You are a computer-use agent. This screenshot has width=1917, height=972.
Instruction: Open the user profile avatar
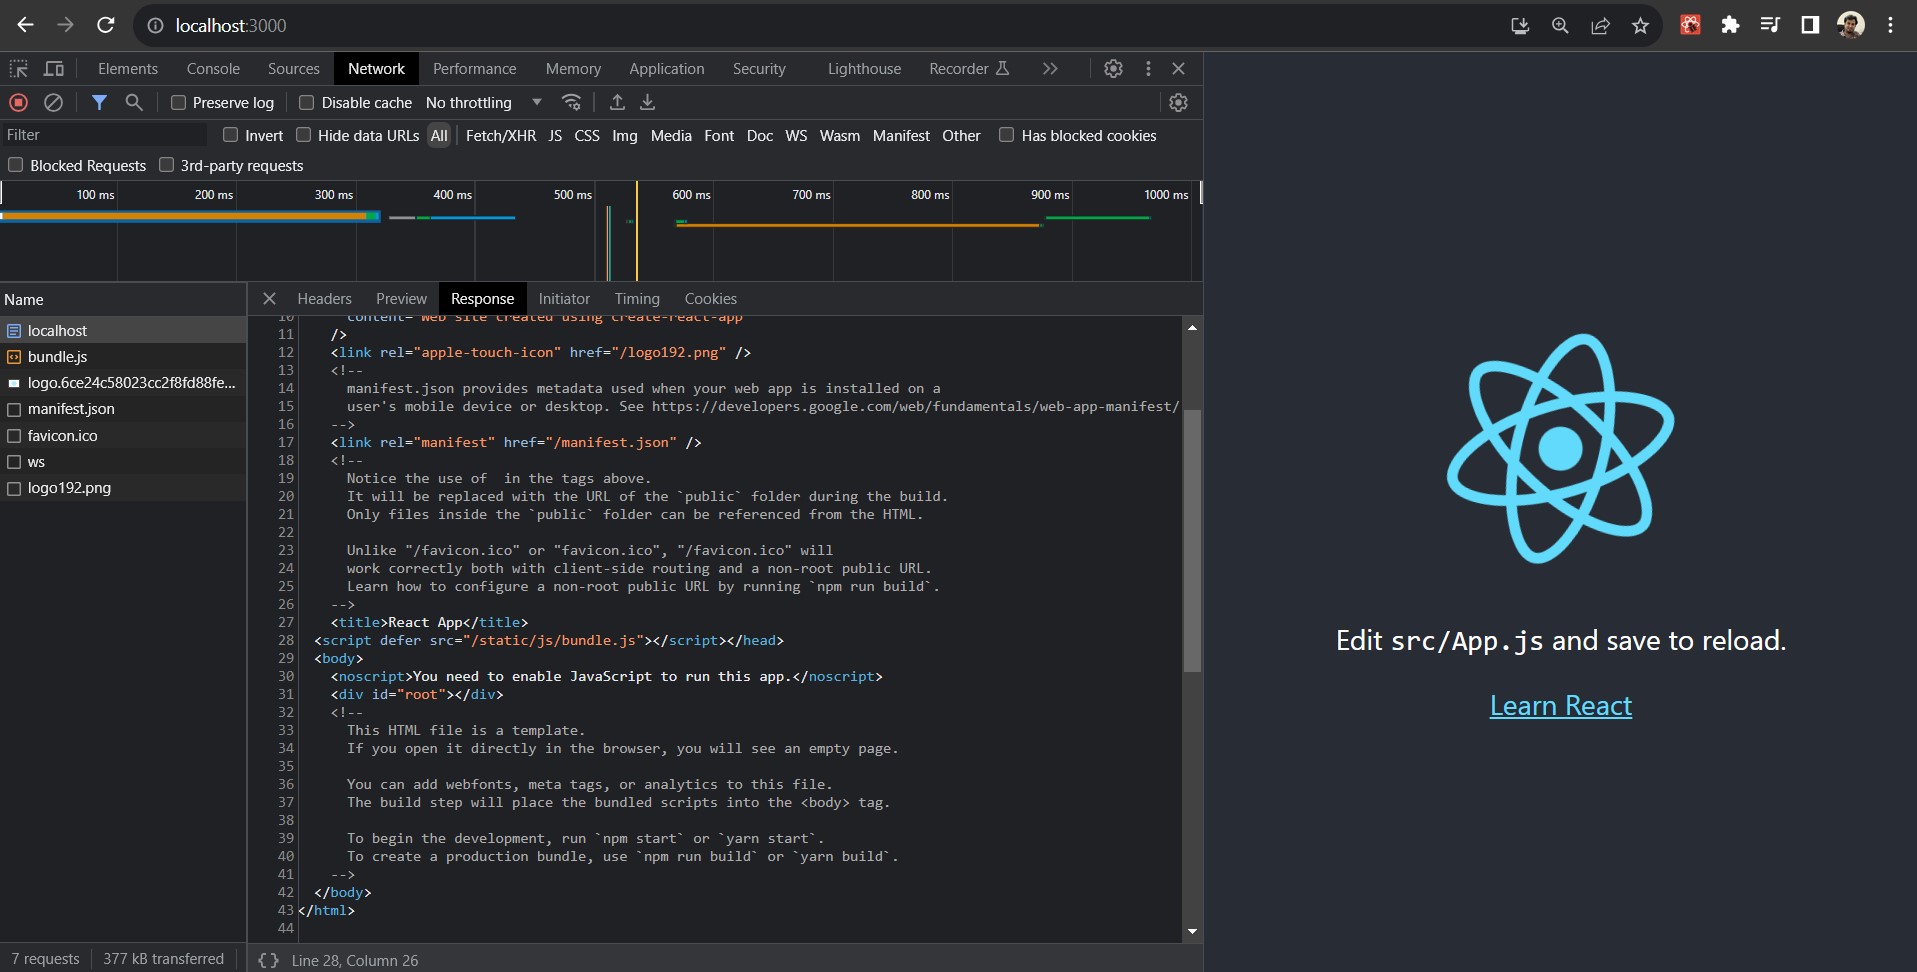coord(1850,25)
